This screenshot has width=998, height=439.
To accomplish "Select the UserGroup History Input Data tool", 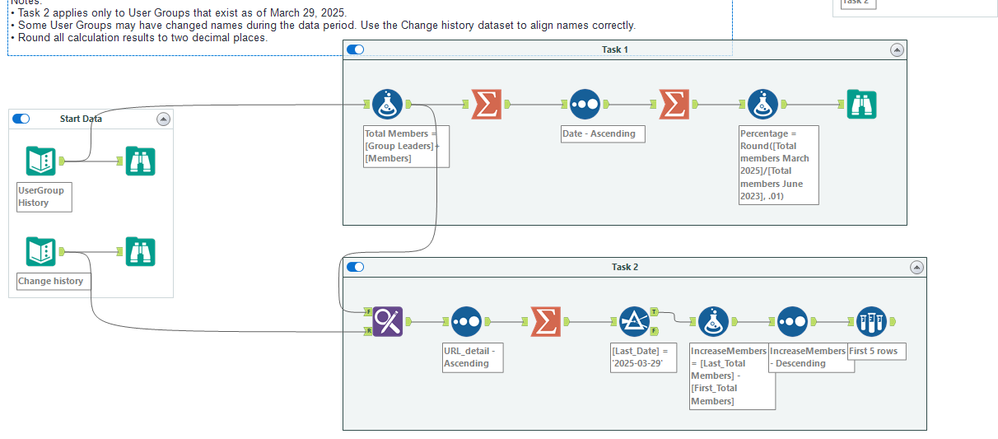I will [41, 161].
